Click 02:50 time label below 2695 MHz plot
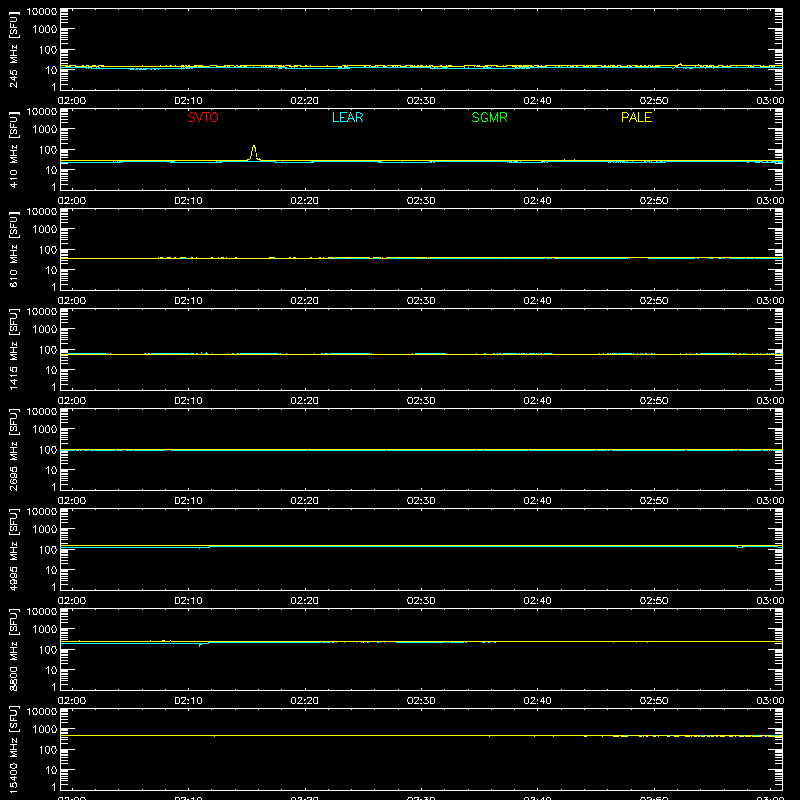This screenshot has height=800, width=800. [x=654, y=501]
